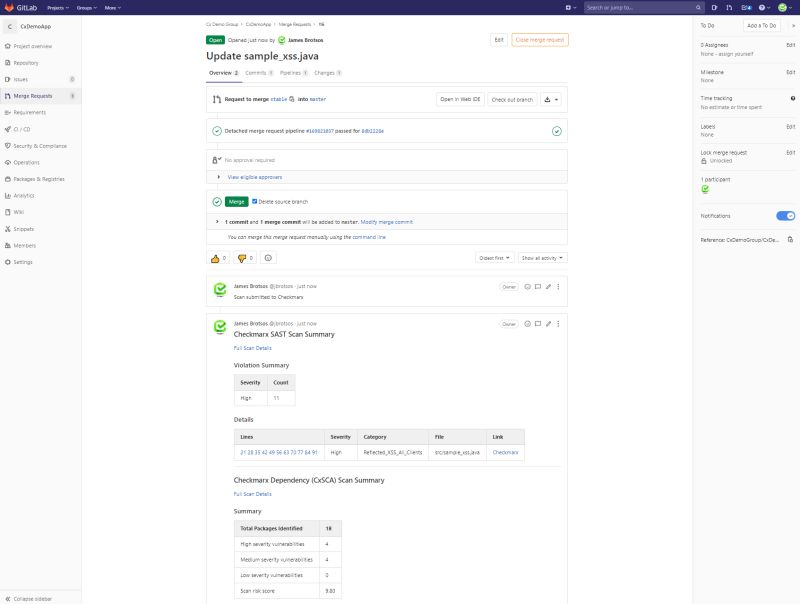The height and width of the screenshot is (604, 800).
Task: Open more options via vertical ellipsis on comment
Action: (x=558, y=323)
